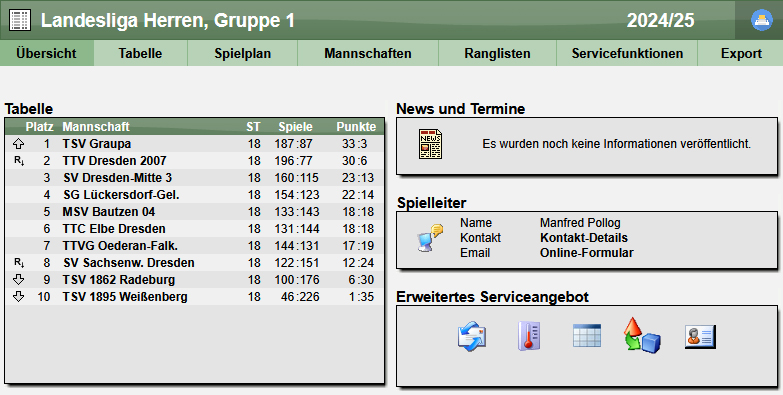The width and height of the screenshot is (783, 395).
Task: Open the Ranglisten tab
Action: 497,53
